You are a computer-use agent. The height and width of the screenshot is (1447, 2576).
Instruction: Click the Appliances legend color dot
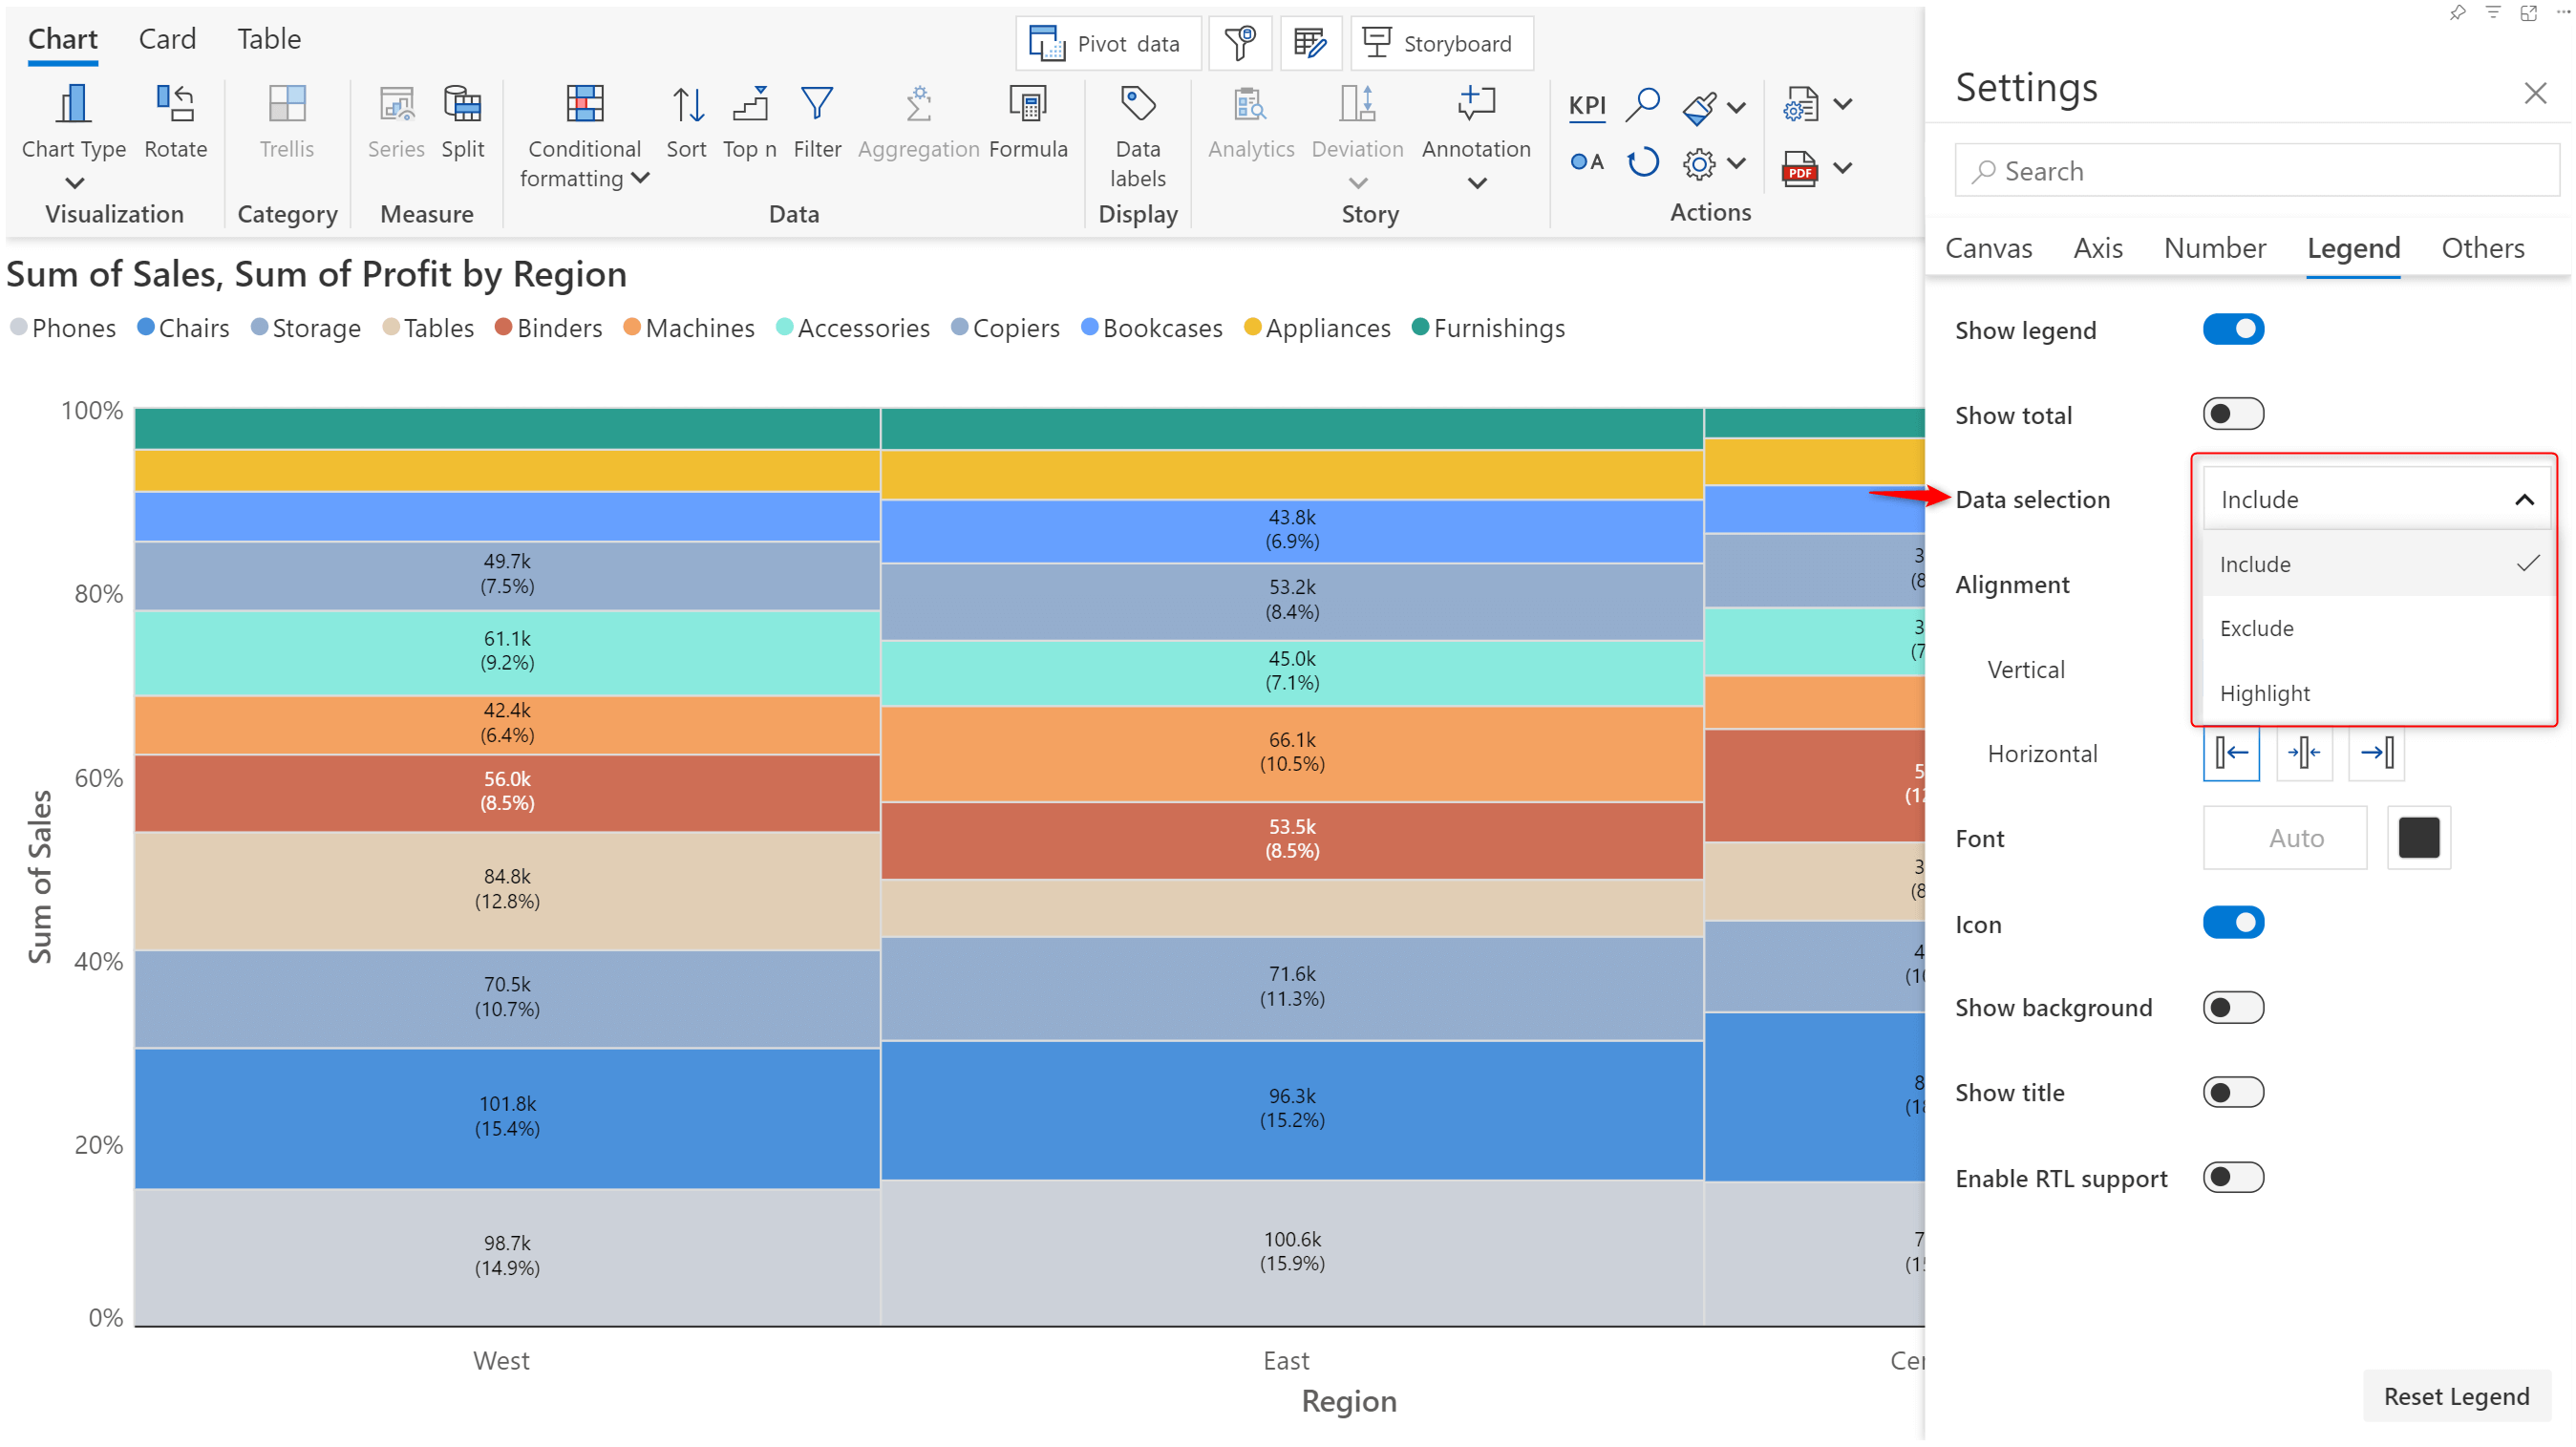click(x=1251, y=327)
